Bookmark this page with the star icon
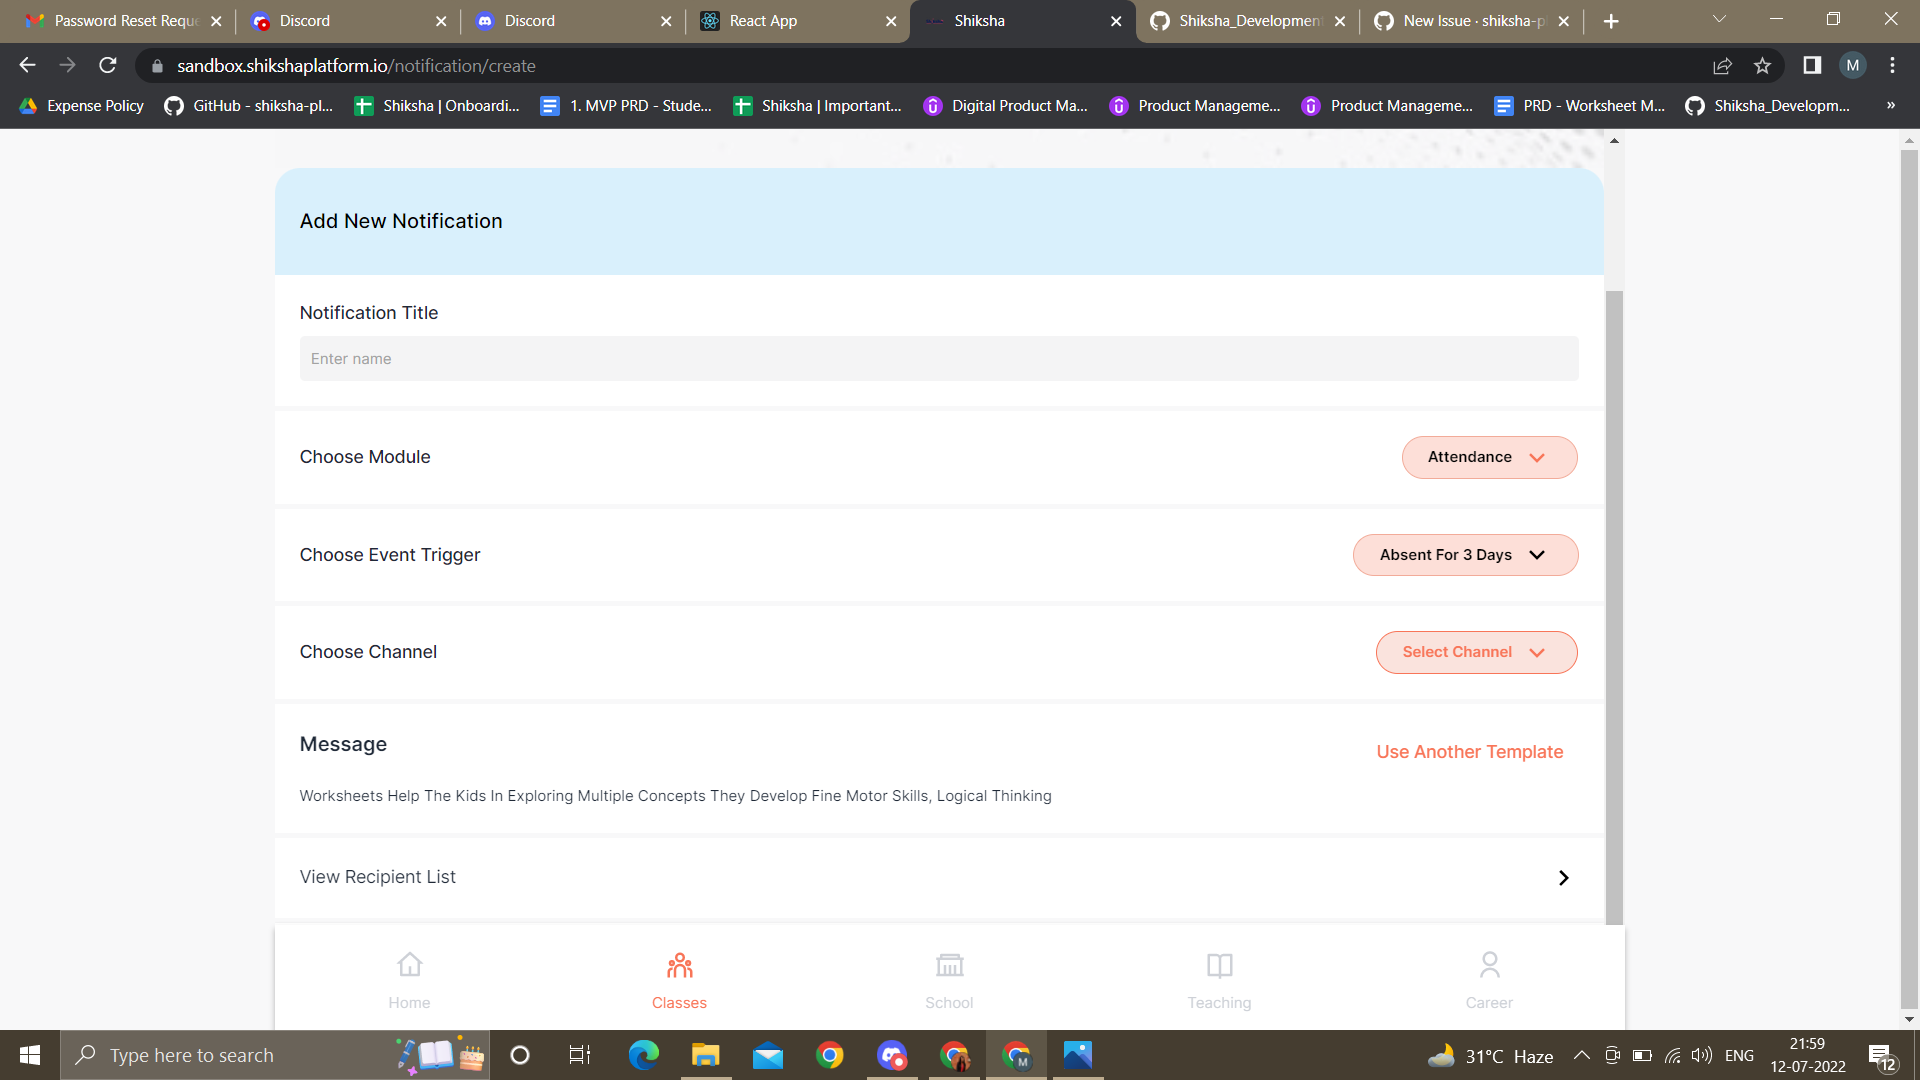The image size is (1920, 1080). 1763,65
